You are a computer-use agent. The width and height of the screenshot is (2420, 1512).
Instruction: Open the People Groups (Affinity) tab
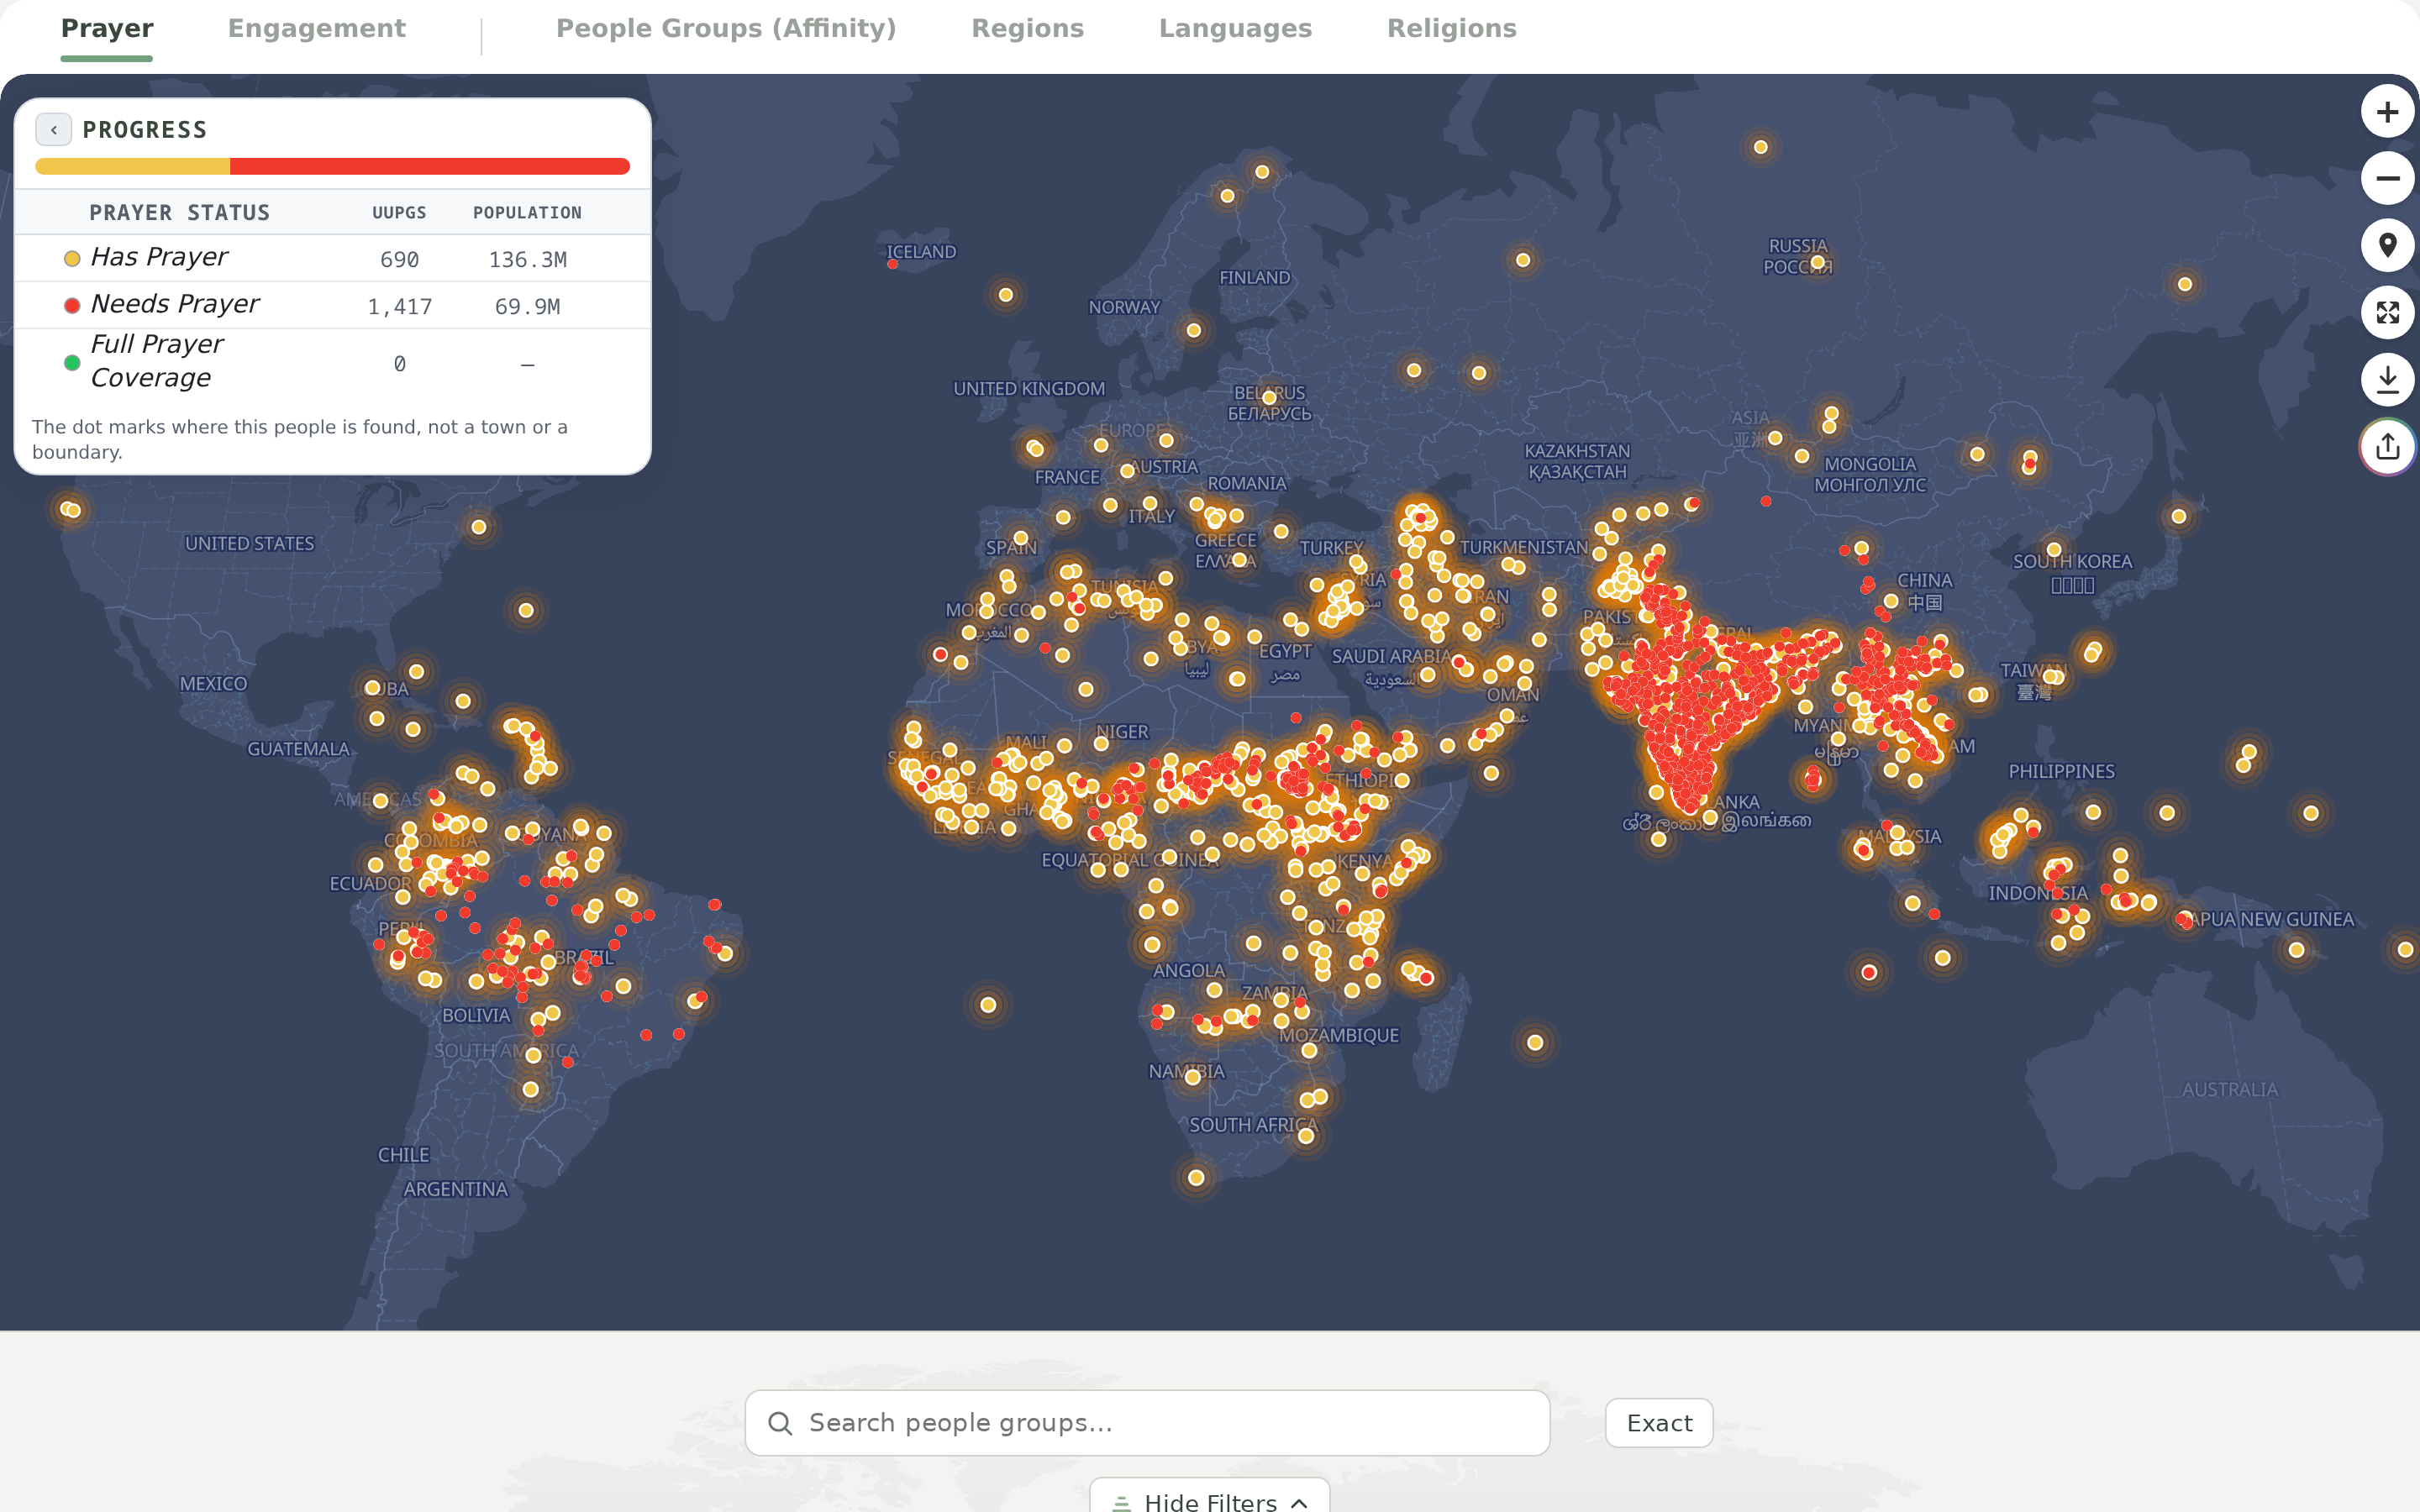point(726,29)
